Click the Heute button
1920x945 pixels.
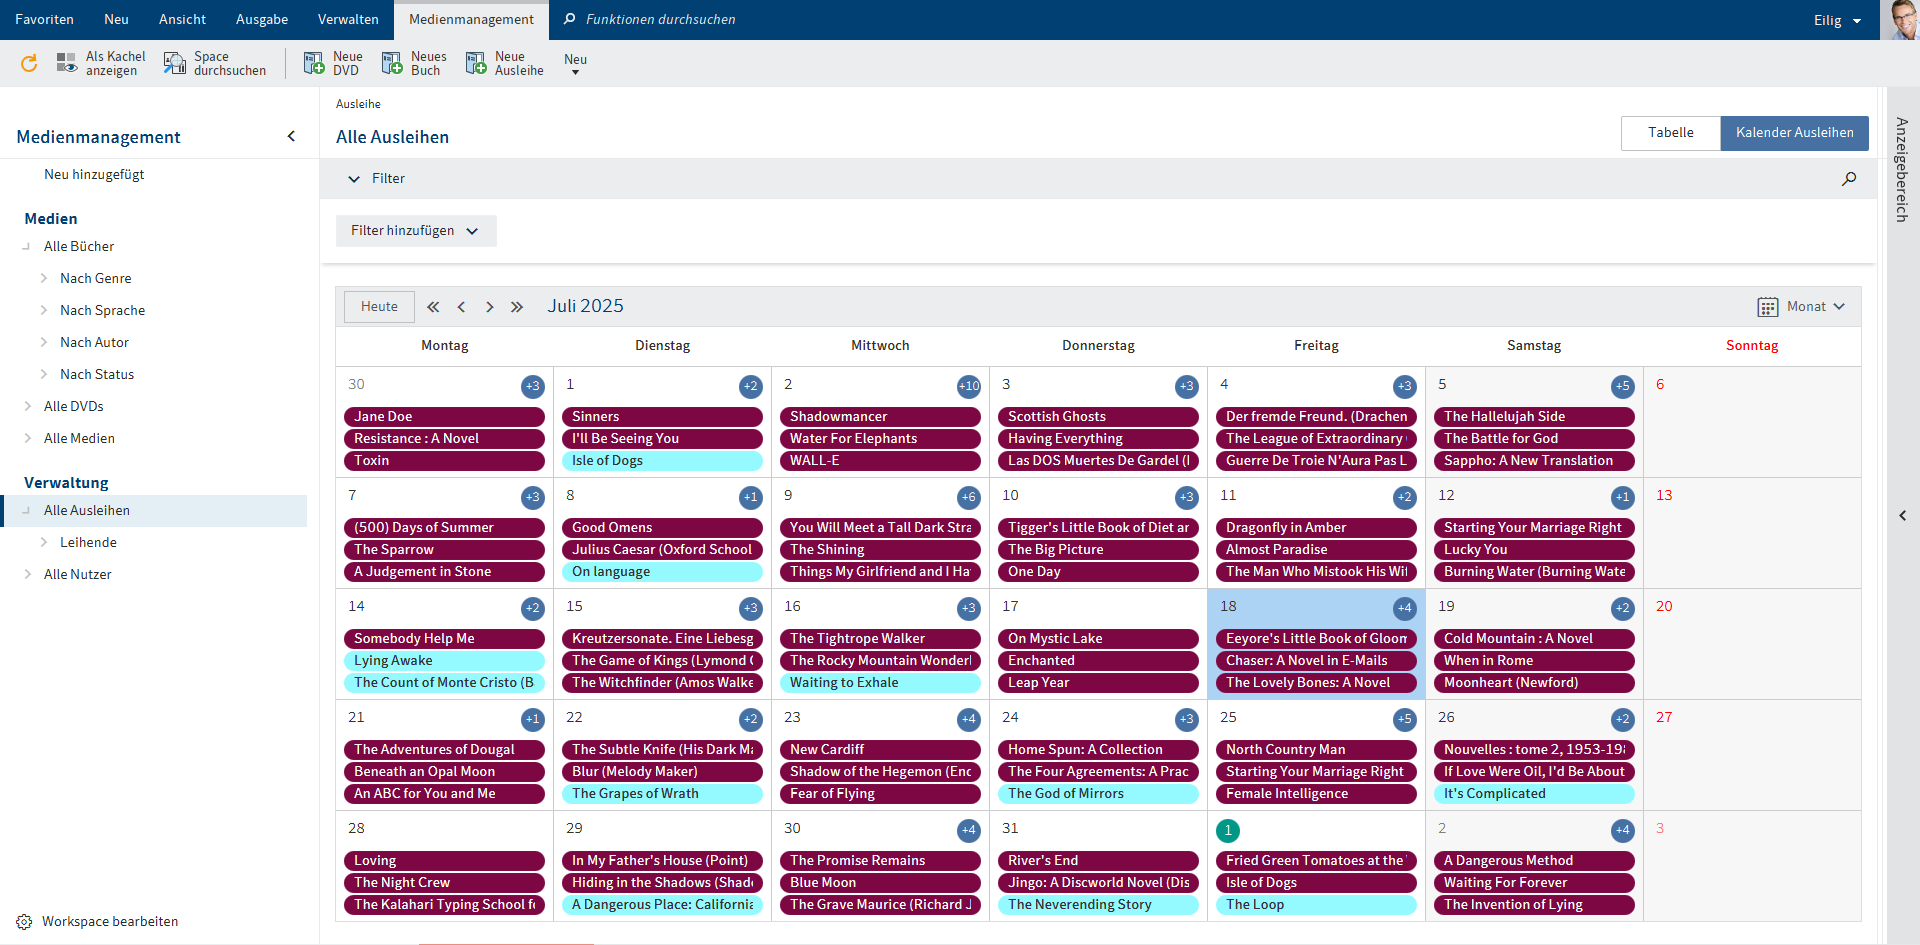click(379, 307)
